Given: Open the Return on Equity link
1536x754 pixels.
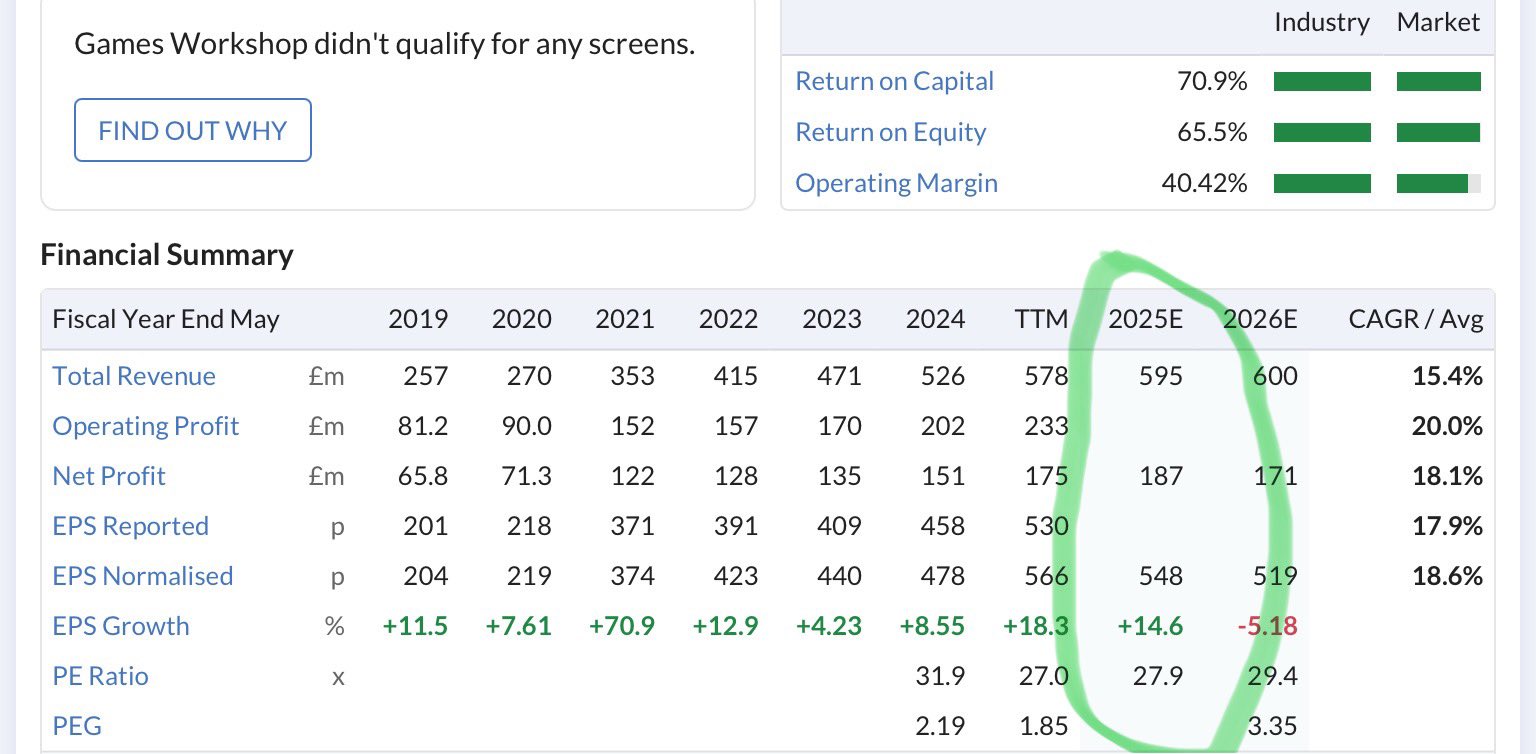Looking at the screenshot, I should [890, 132].
